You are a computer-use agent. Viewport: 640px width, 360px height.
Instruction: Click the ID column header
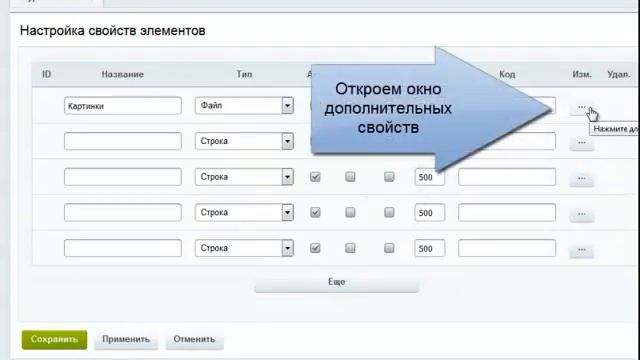click(47, 74)
